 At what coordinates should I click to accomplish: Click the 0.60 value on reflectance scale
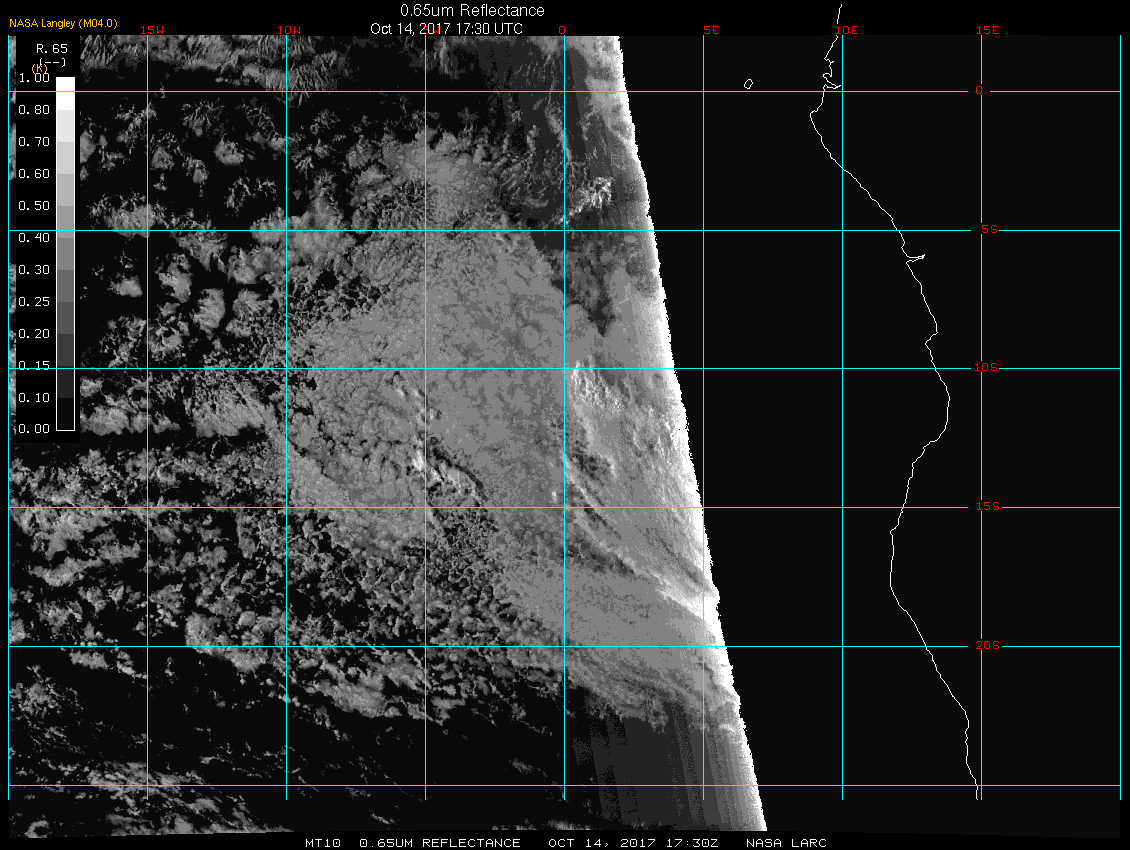click(x=34, y=174)
